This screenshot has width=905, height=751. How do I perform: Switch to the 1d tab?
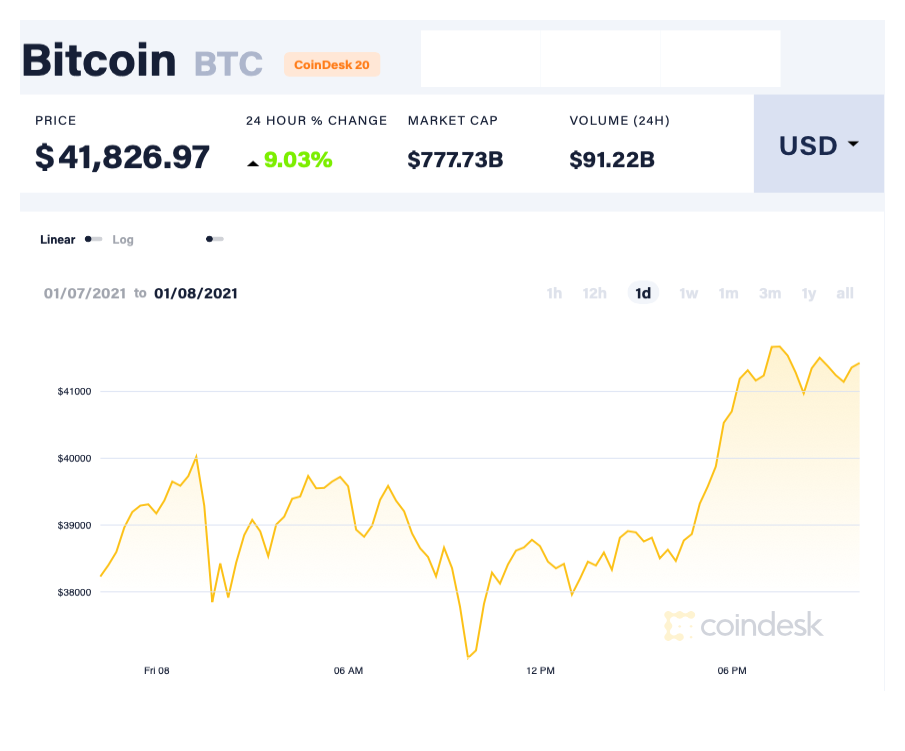click(x=643, y=293)
